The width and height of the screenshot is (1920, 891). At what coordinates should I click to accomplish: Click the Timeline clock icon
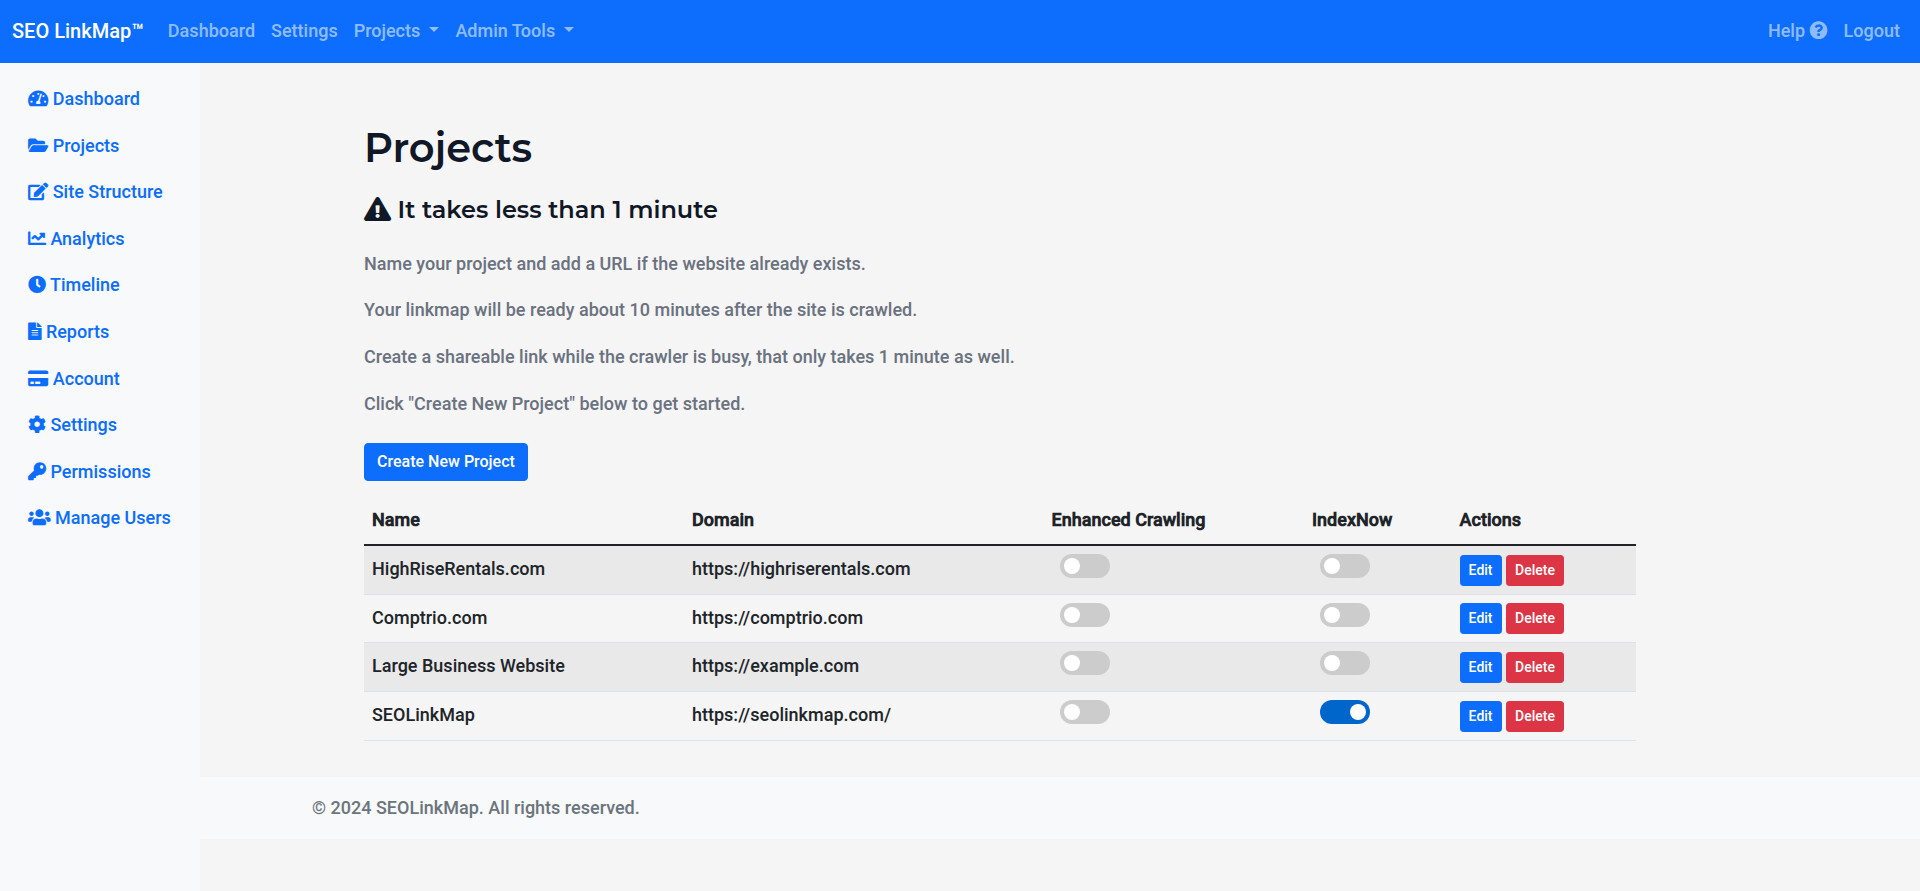tap(37, 285)
